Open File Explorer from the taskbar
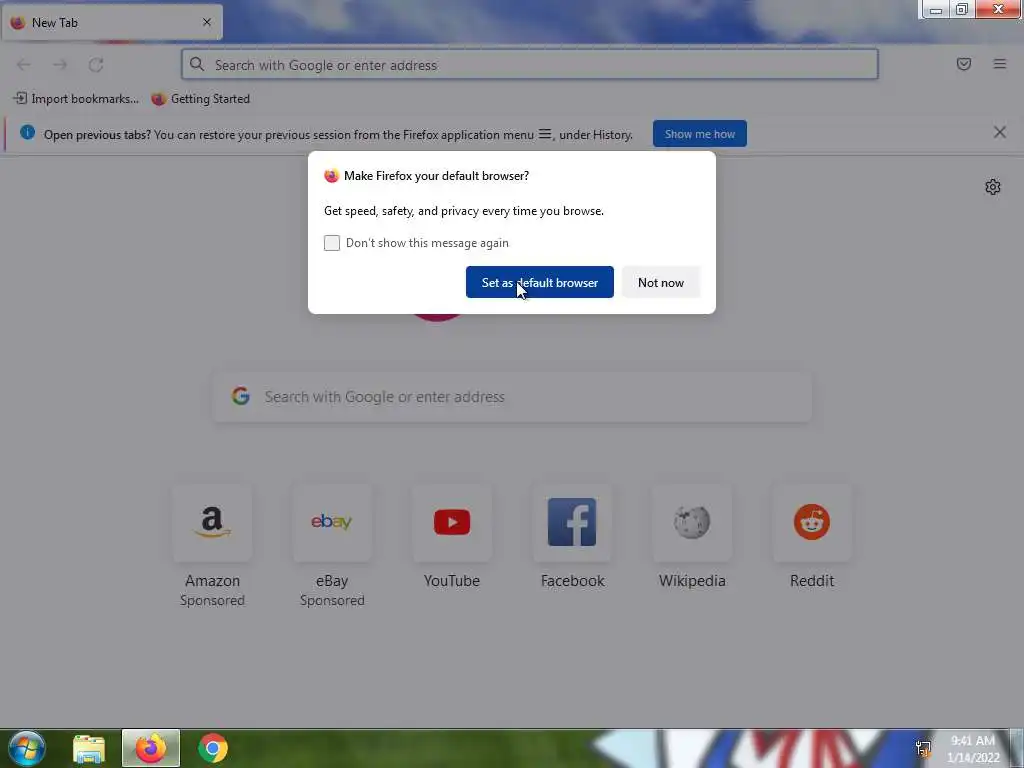Viewport: 1024px width, 768px height. coord(89,748)
